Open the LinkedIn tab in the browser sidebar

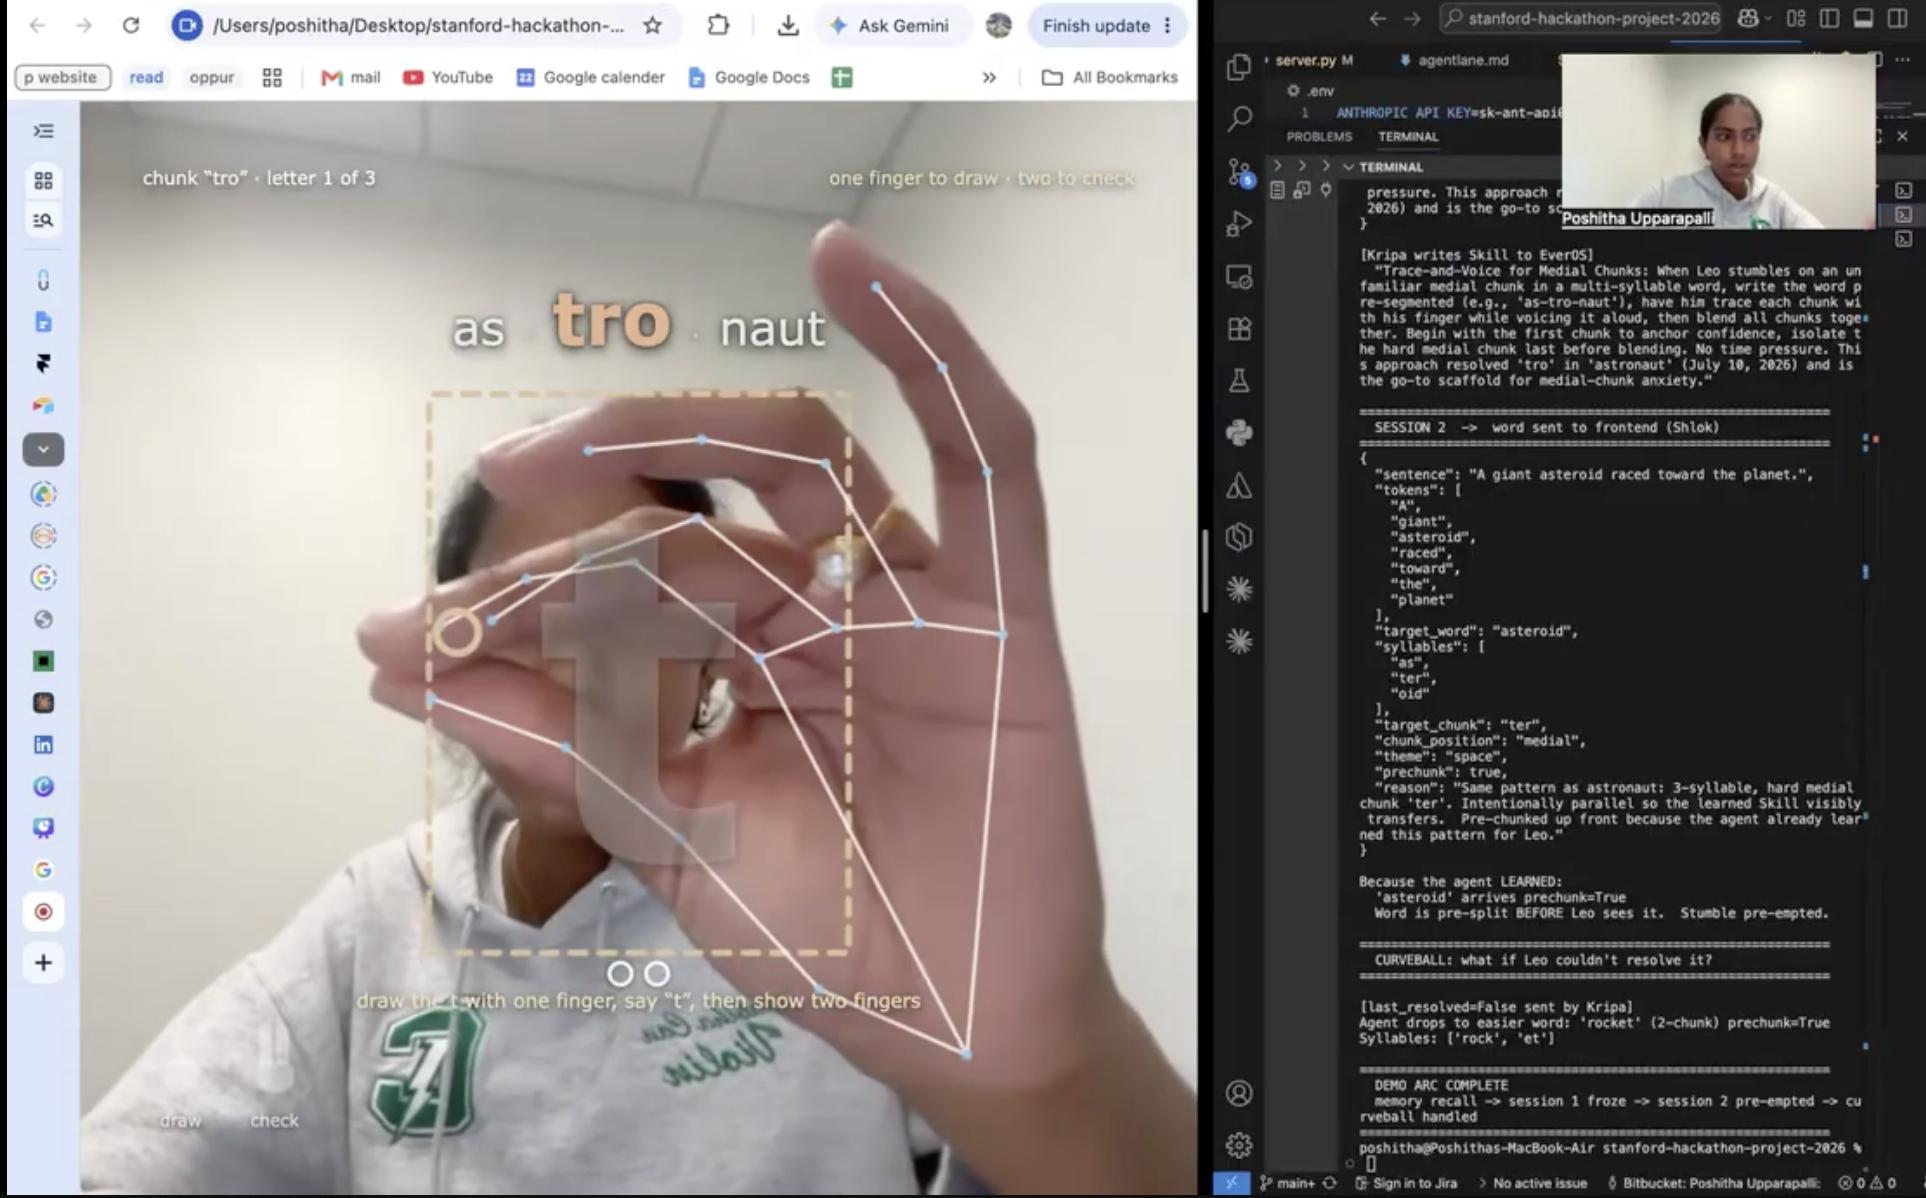click(x=43, y=745)
